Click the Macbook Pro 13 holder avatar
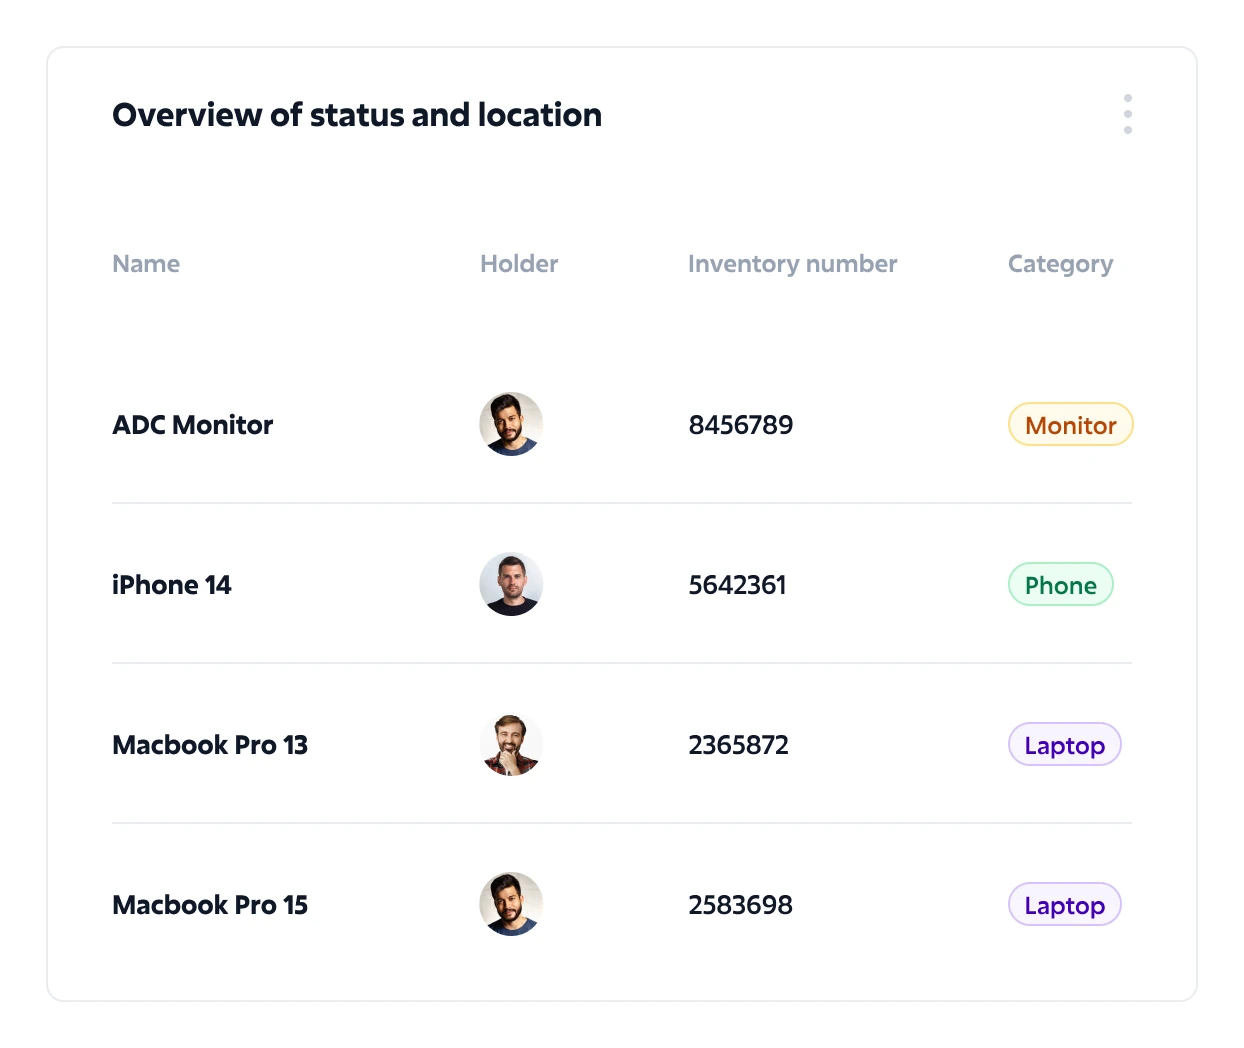The width and height of the screenshot is (1244, 1048). coord(511,745)
